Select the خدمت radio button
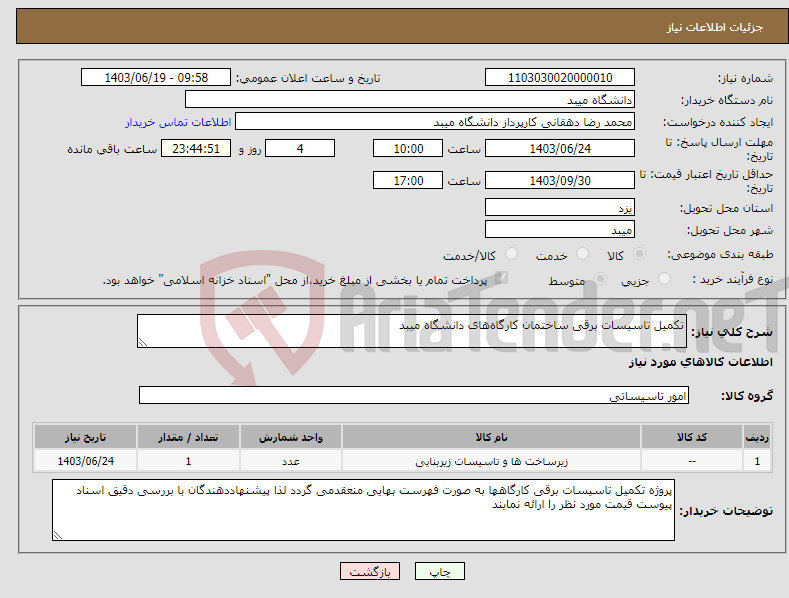This screenshot has height=598, width=789. coord(582,254)
